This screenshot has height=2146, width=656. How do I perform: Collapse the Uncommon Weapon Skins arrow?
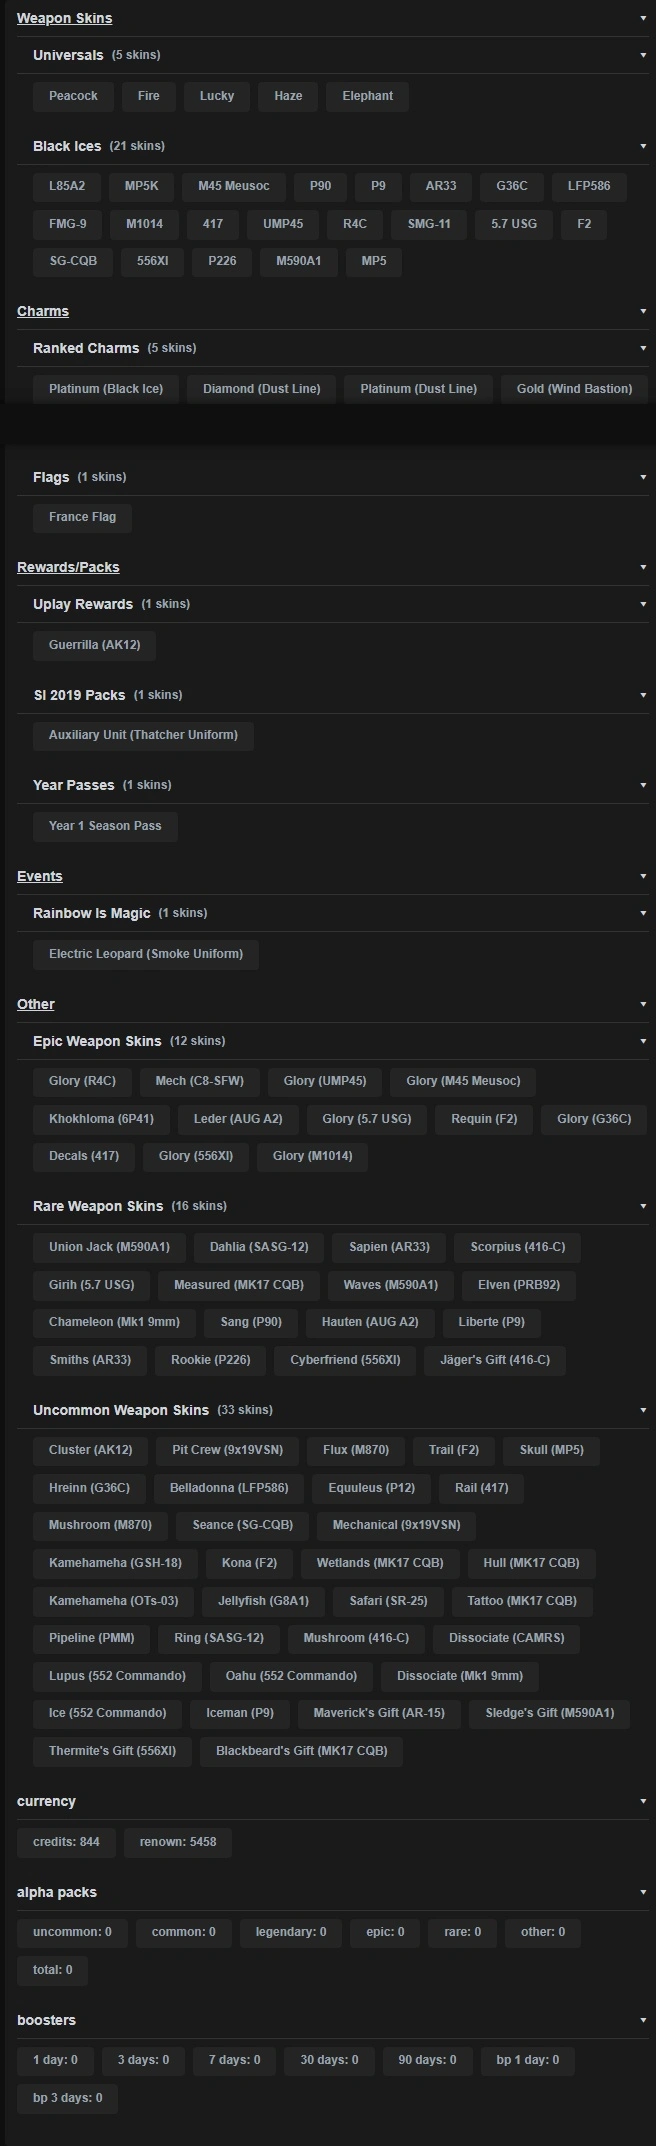click(643, 1410)
